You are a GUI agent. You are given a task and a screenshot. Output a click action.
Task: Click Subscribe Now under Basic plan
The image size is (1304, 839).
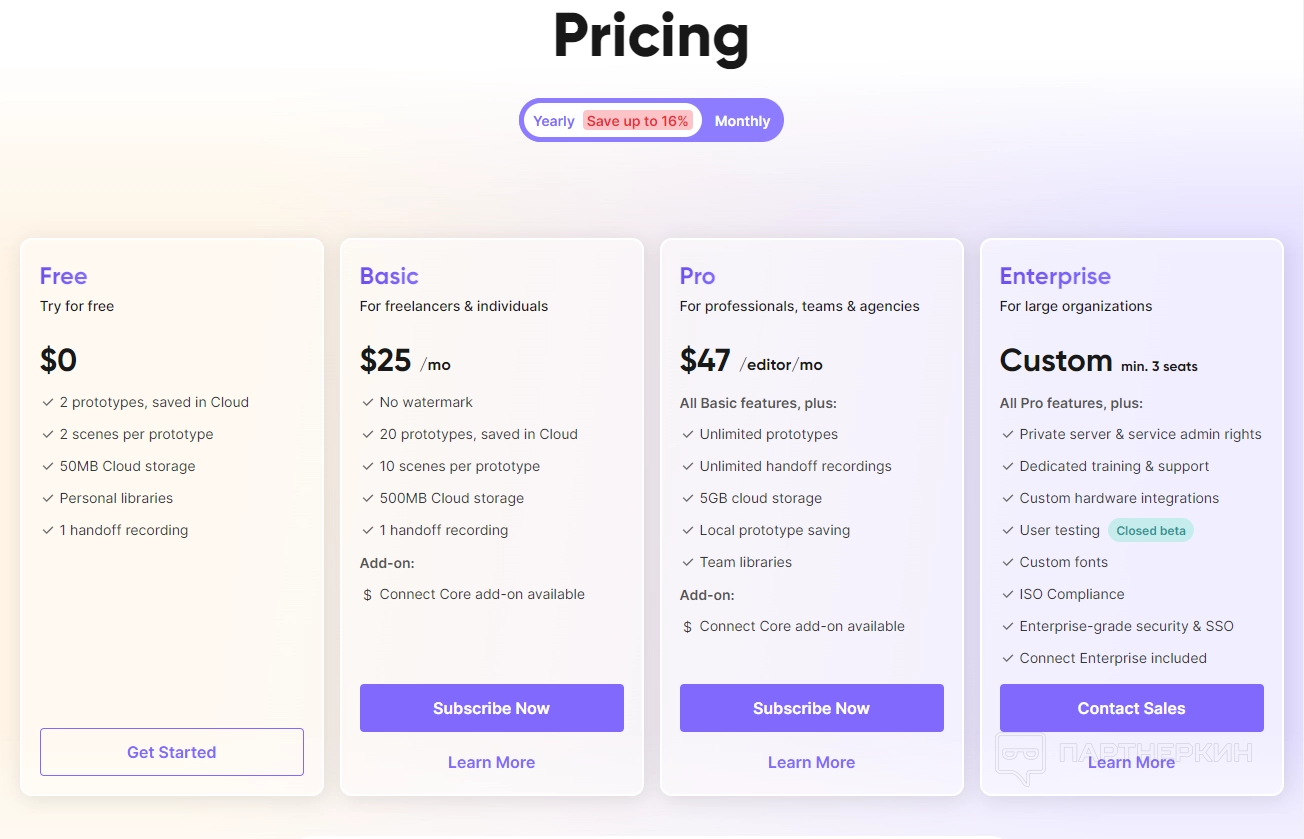point(491,708)
